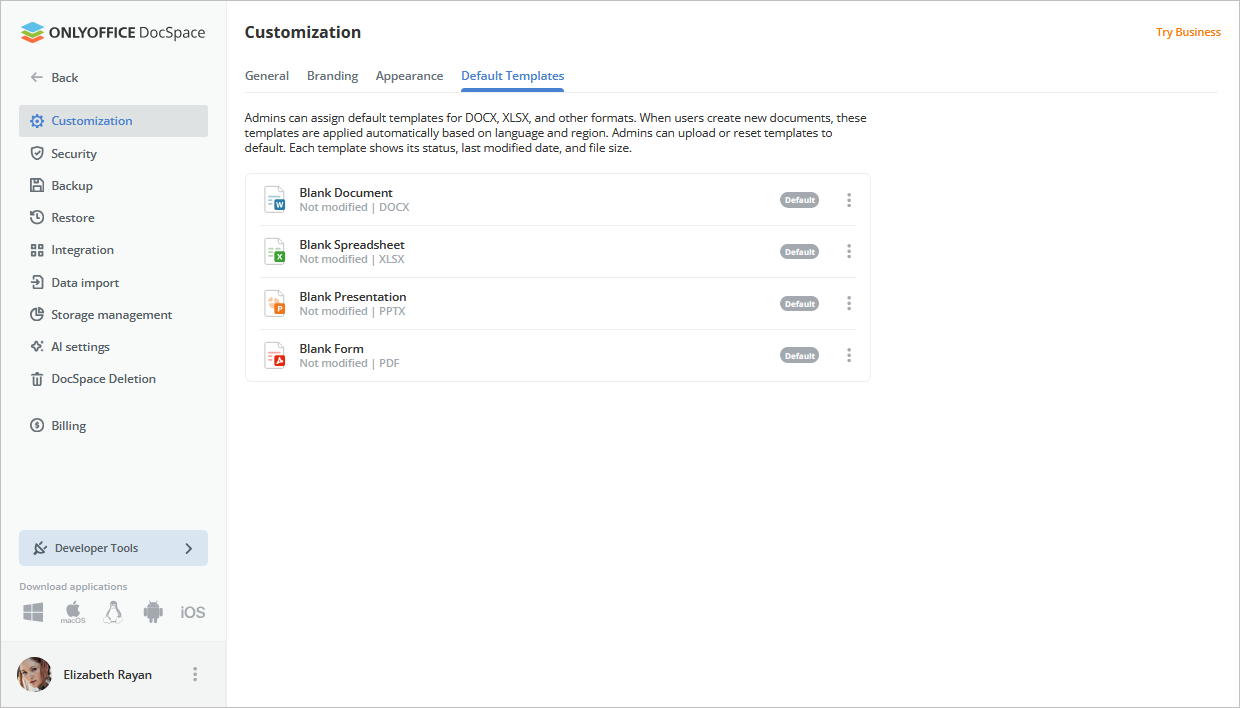Download the Android application
Image resolution: width=1240 pixels, height=708 pixels.
pos(153,612)
